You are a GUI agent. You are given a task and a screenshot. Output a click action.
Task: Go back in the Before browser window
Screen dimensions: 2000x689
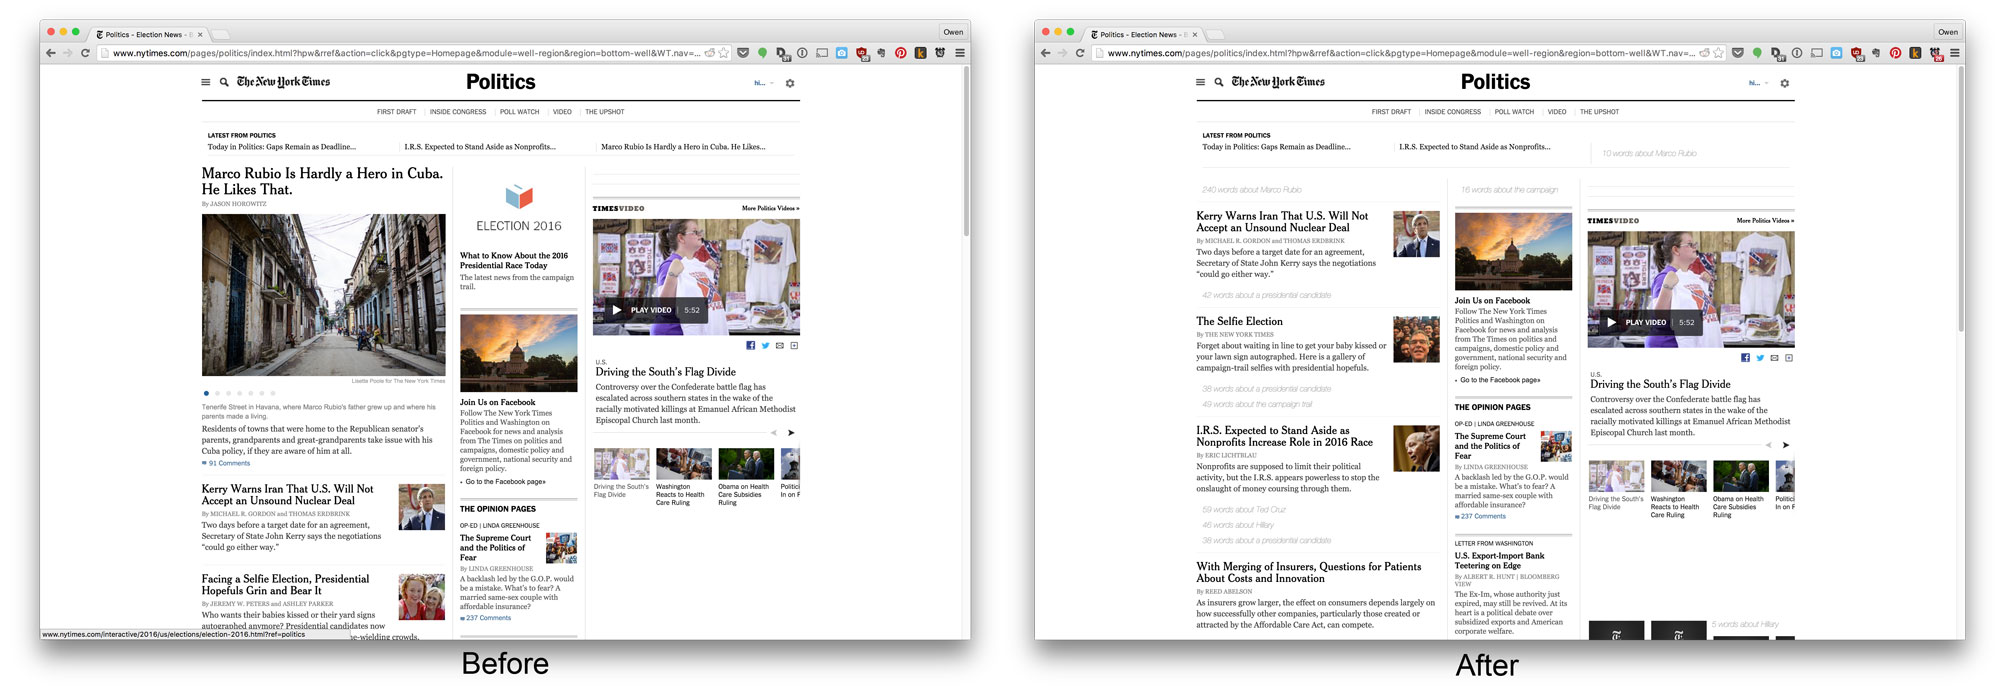[50, 53]
